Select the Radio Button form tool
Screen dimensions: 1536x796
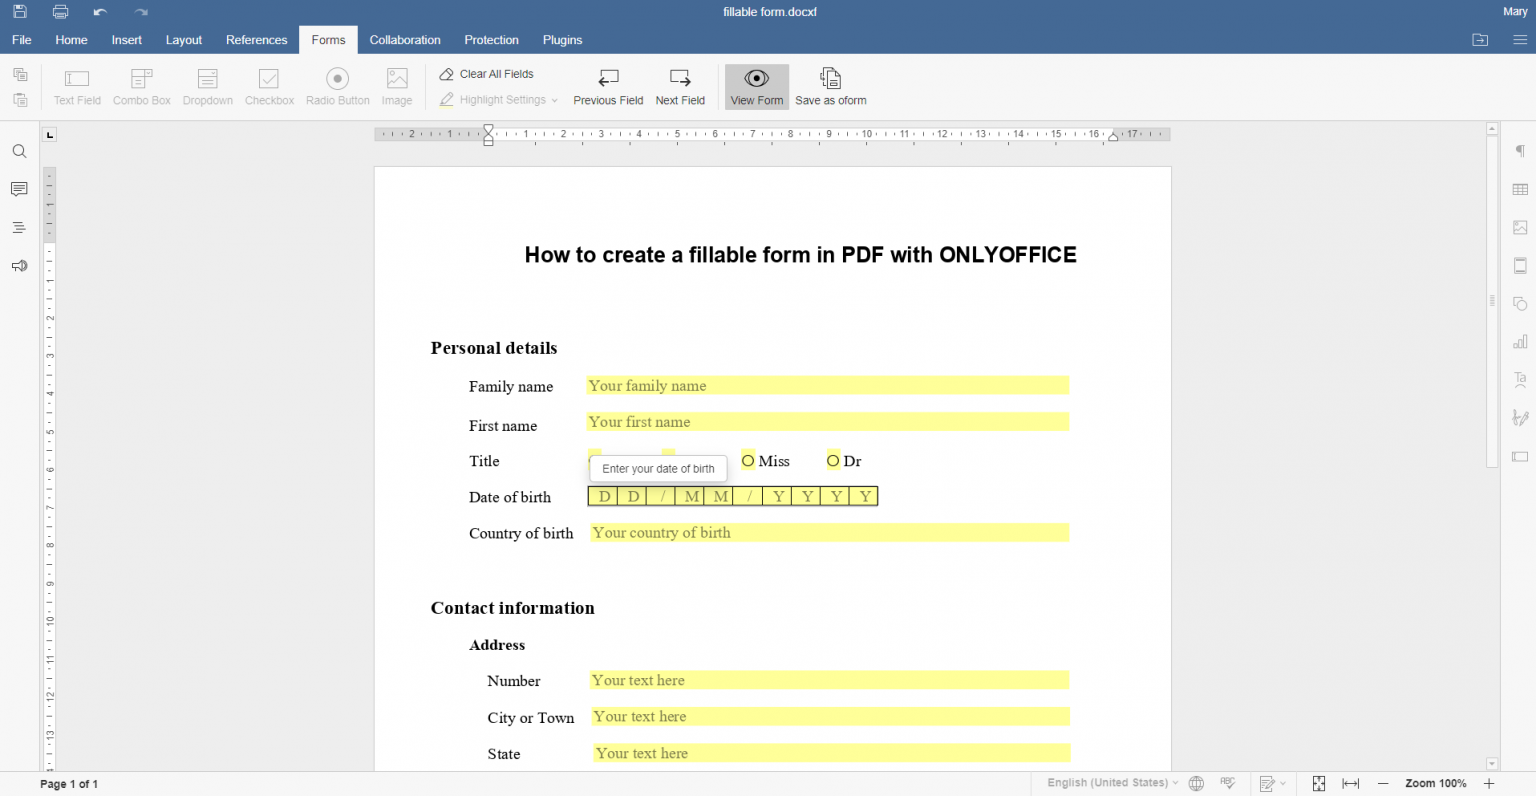pos(337,86)
